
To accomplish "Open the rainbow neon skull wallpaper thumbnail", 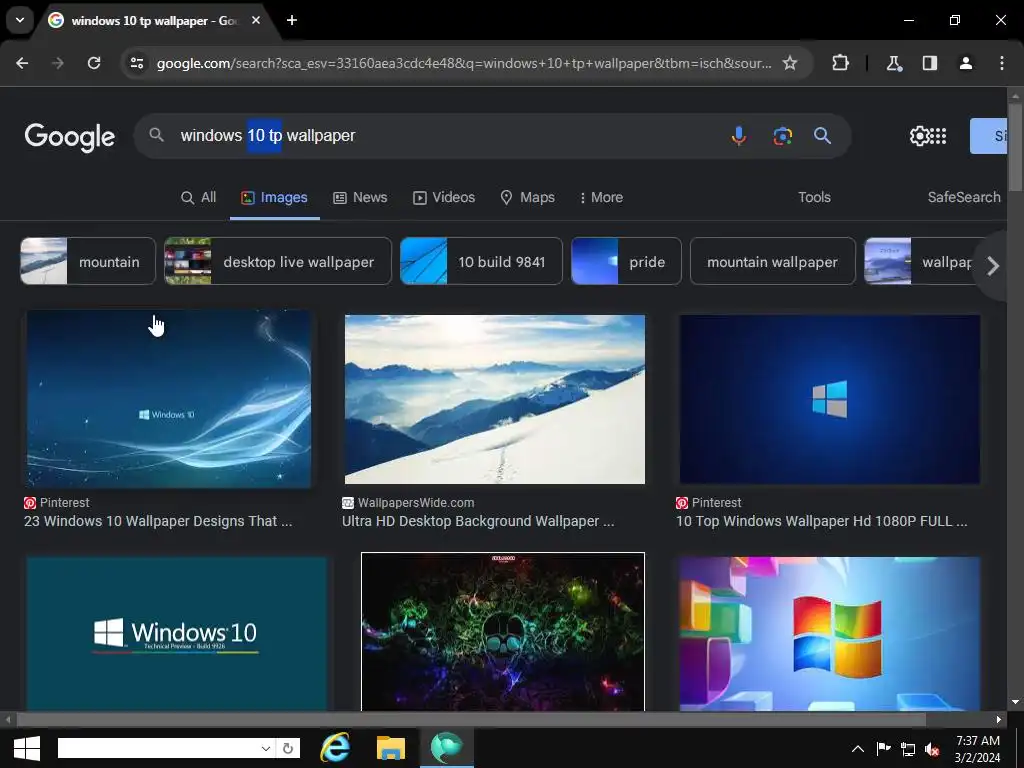I will point(503,632).
